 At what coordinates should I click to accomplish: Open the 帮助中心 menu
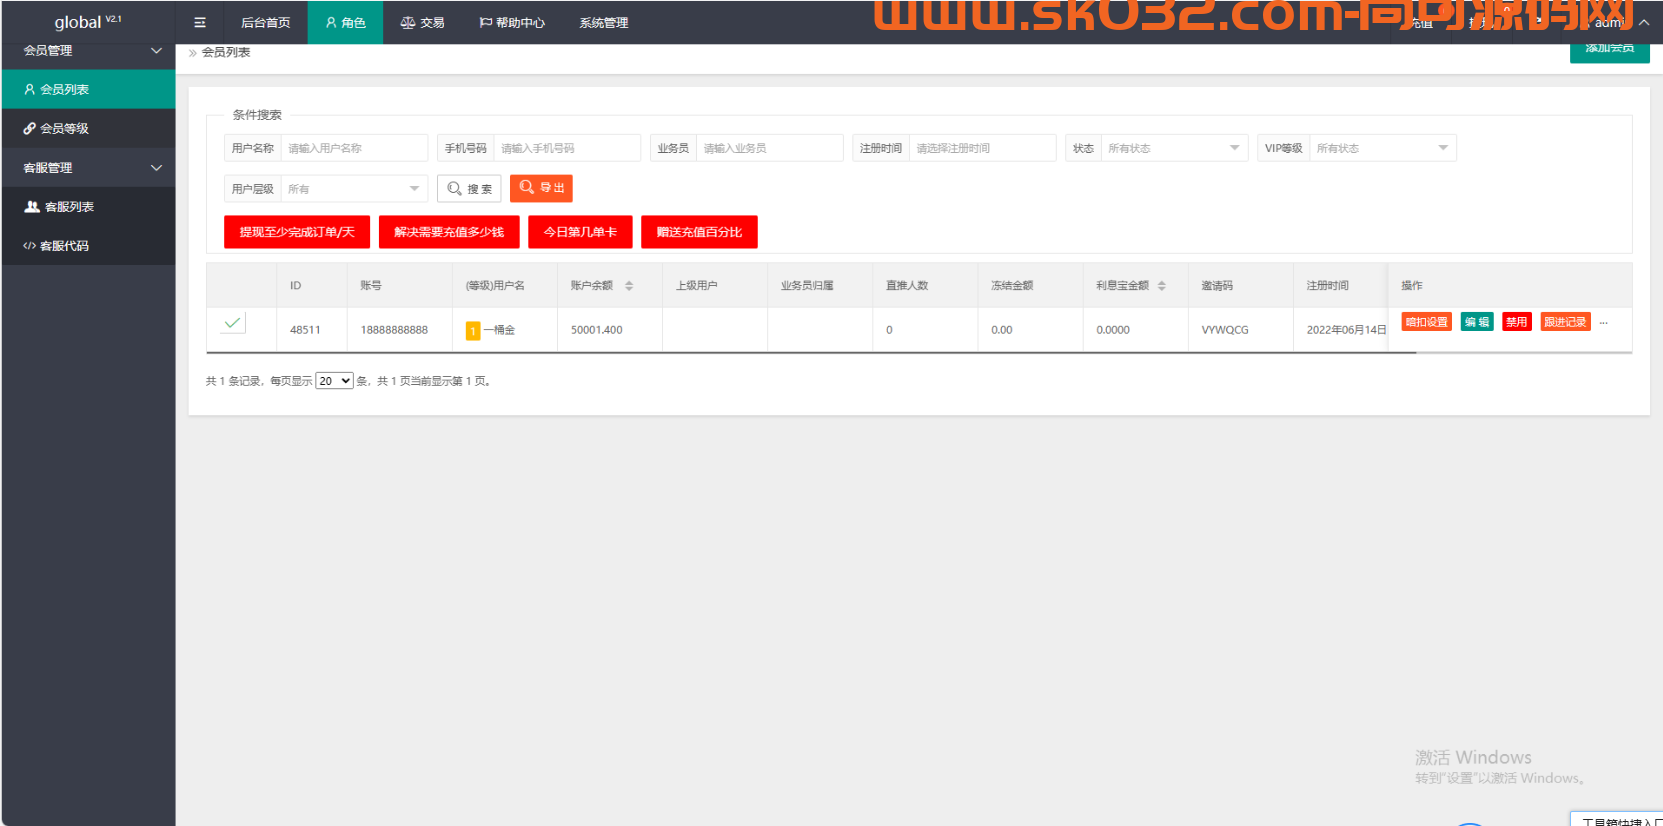click(512, 22)
